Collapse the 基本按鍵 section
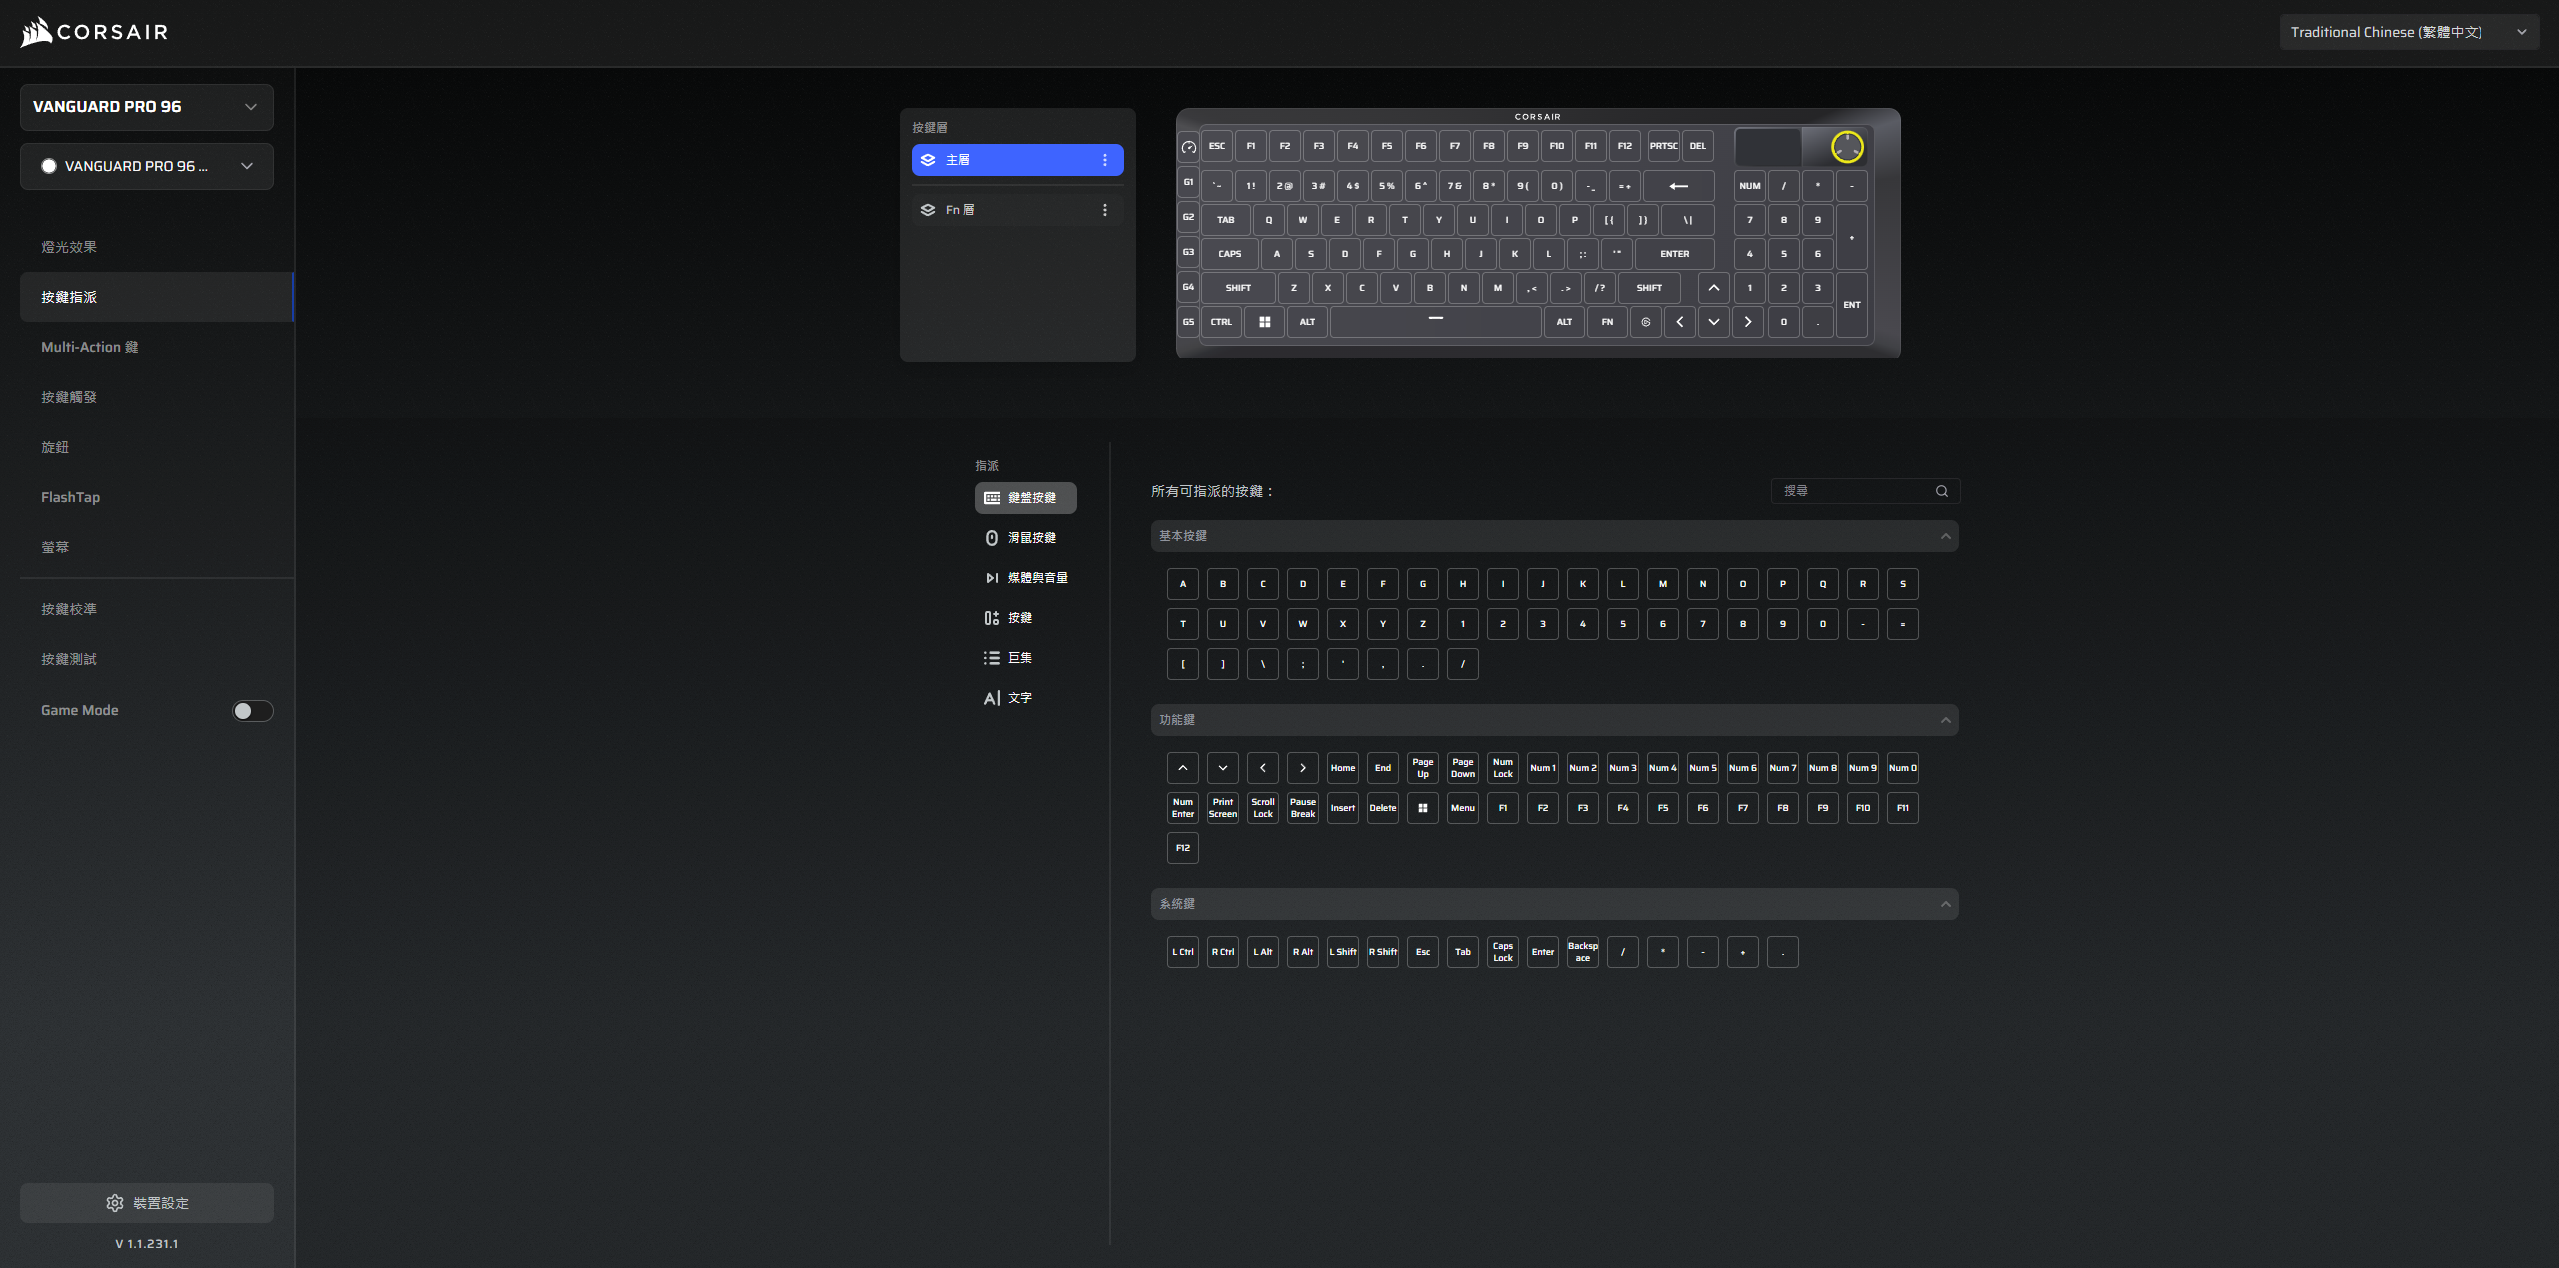Viewport: 2559px width, 1268px height. click(1945, 536)
